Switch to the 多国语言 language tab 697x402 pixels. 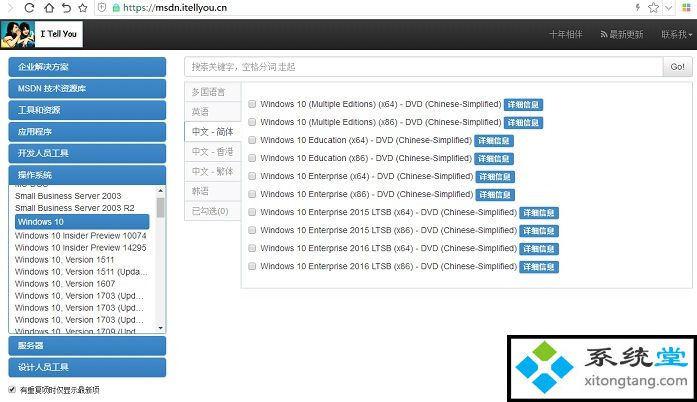pos(213,92)
